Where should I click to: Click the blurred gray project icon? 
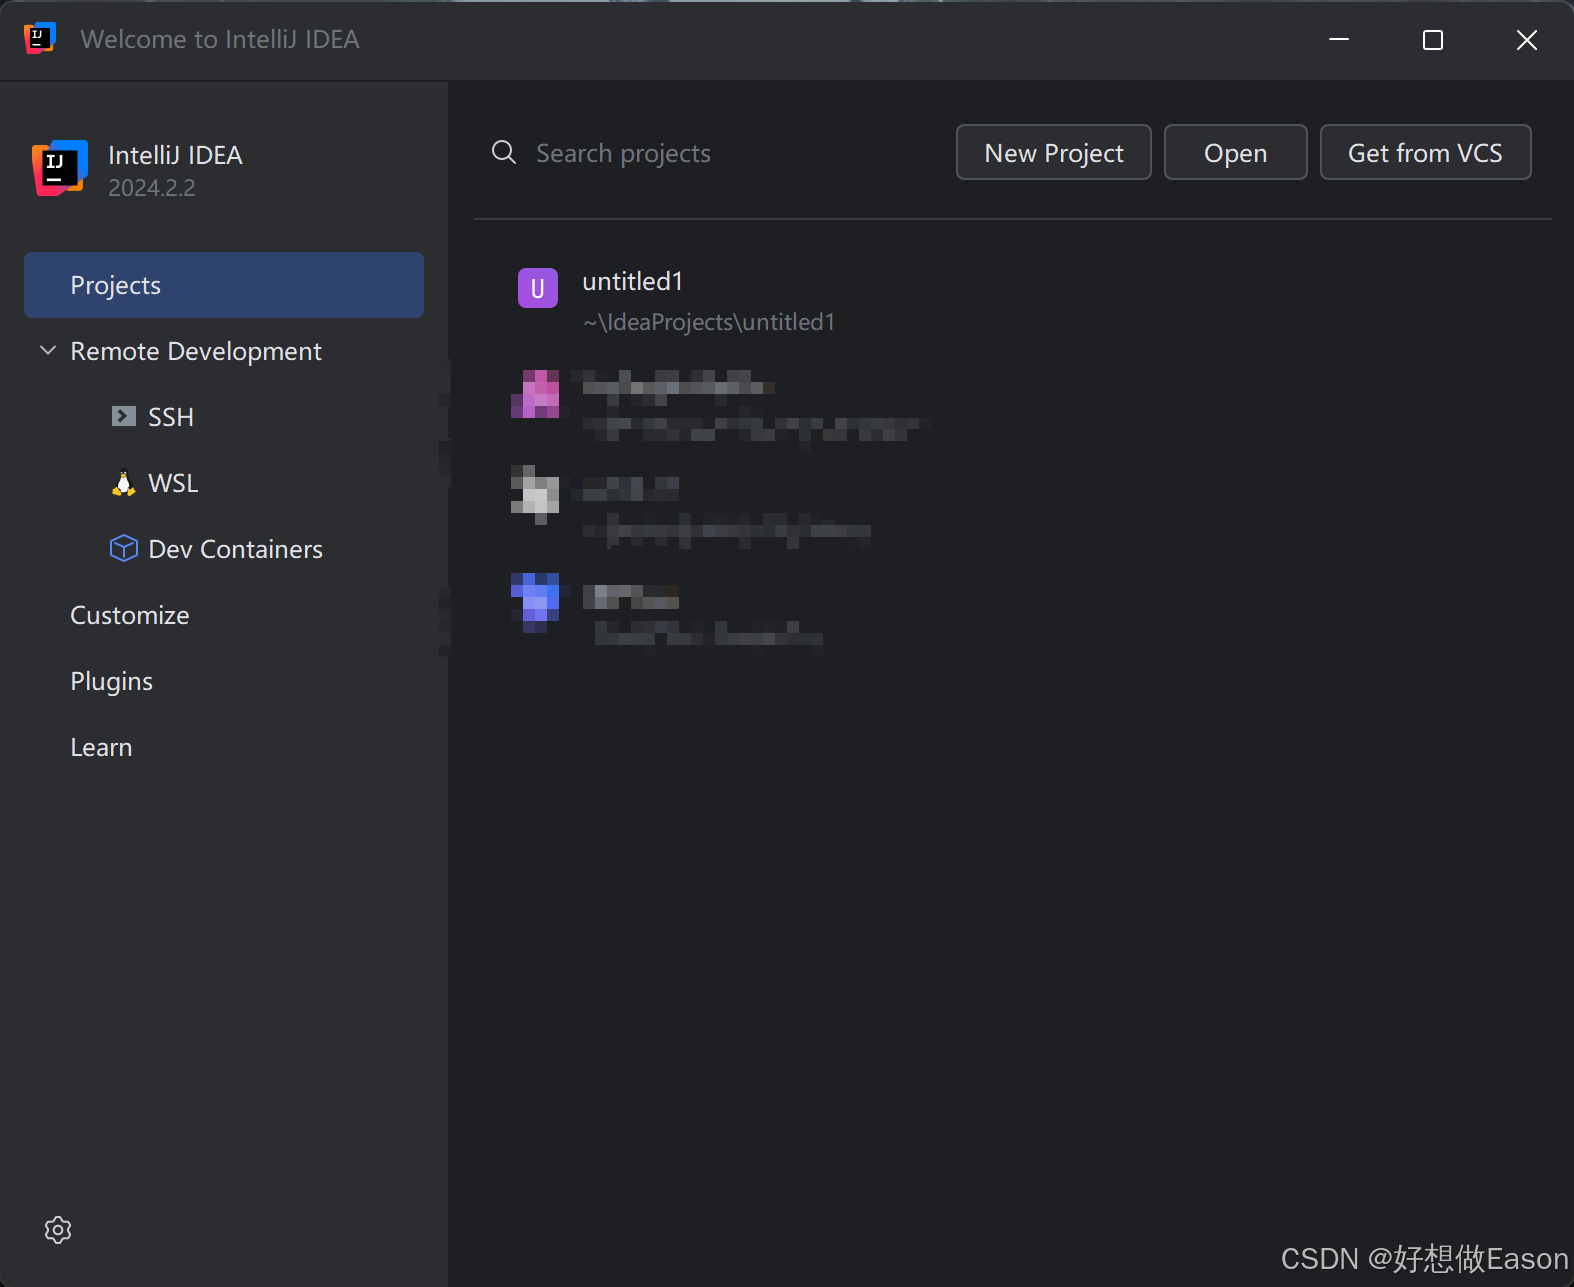click(x=536, y=494)
